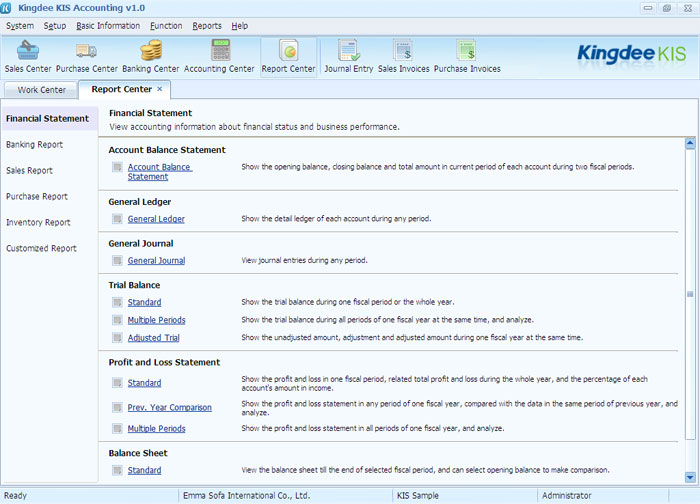This screenshot has height=504, width=700.
Task: Click icon beside General Journal link
Action: click(x=117, y=260)
